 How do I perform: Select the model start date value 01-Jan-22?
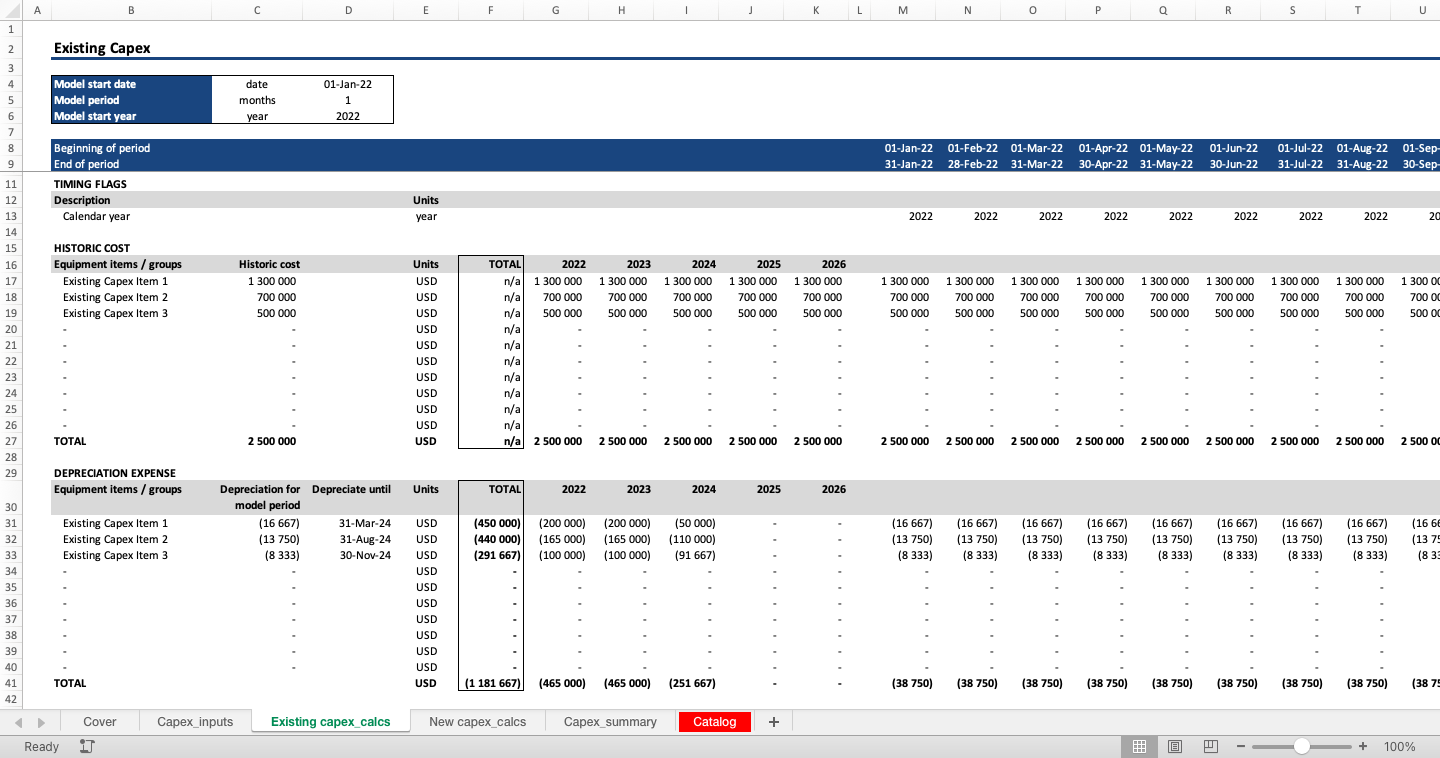coord(348,84)
